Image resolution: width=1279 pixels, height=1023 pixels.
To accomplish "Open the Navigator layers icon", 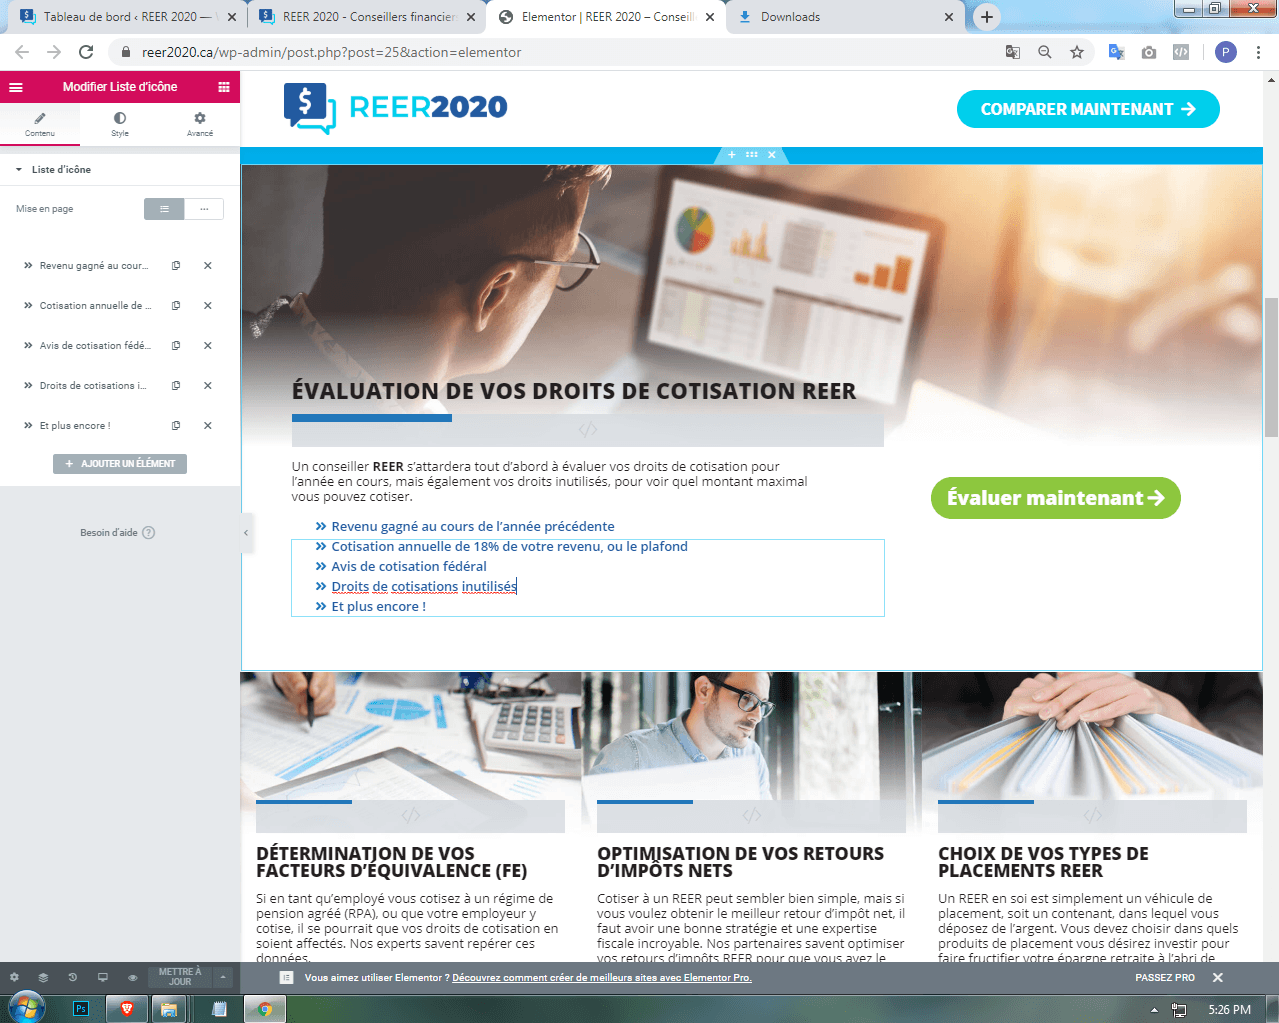I will click(43, 977).
